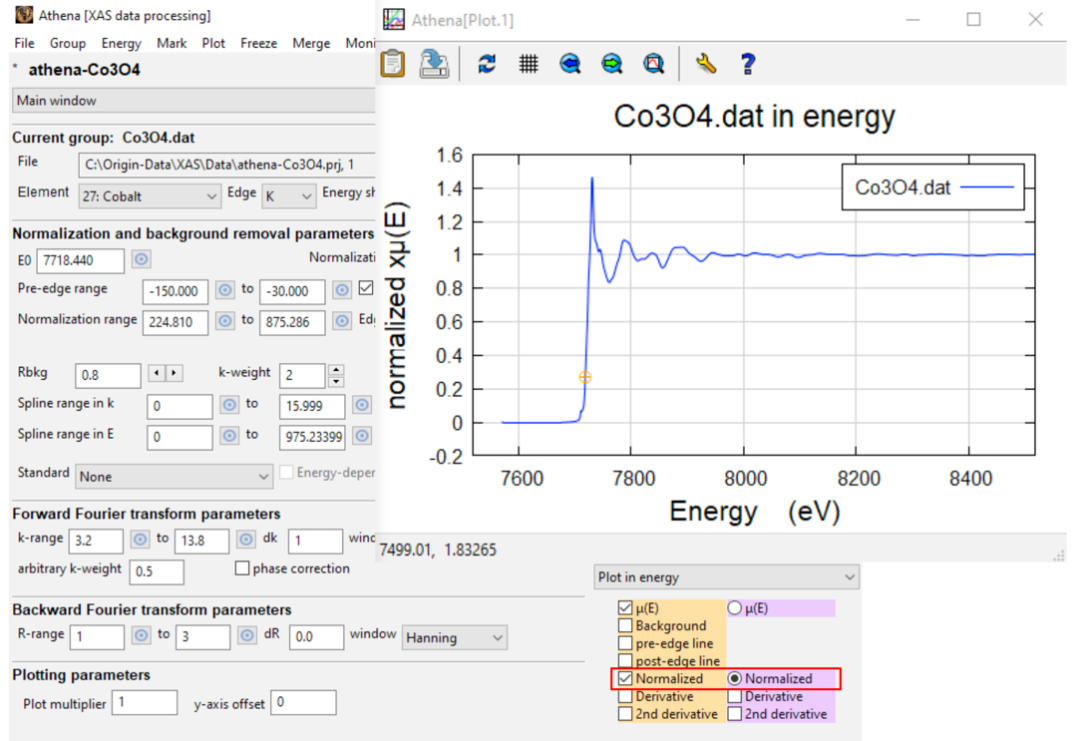
Task: Toggle the plot grid icon
Action: tap(528, 64)
